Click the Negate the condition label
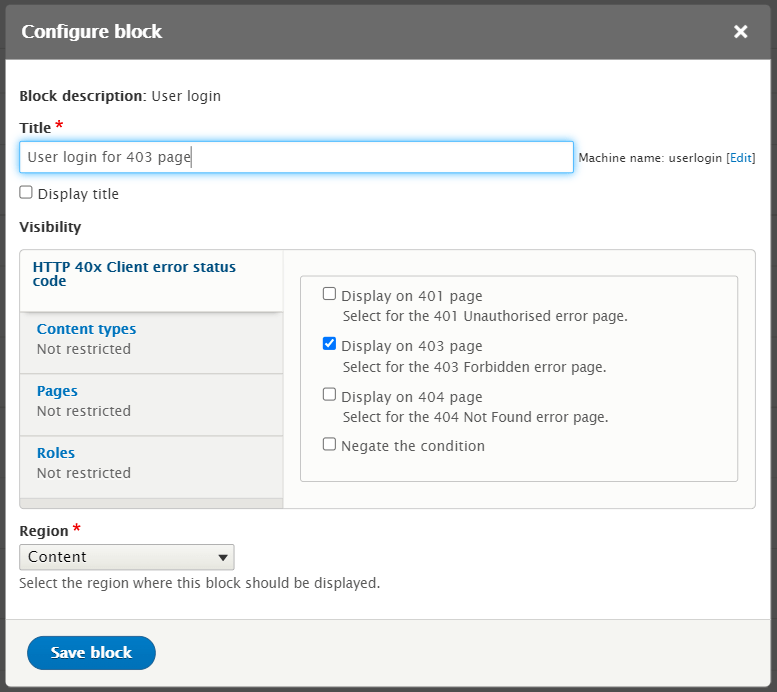Viewport: 777px width, 692px height. coord(412,446)
